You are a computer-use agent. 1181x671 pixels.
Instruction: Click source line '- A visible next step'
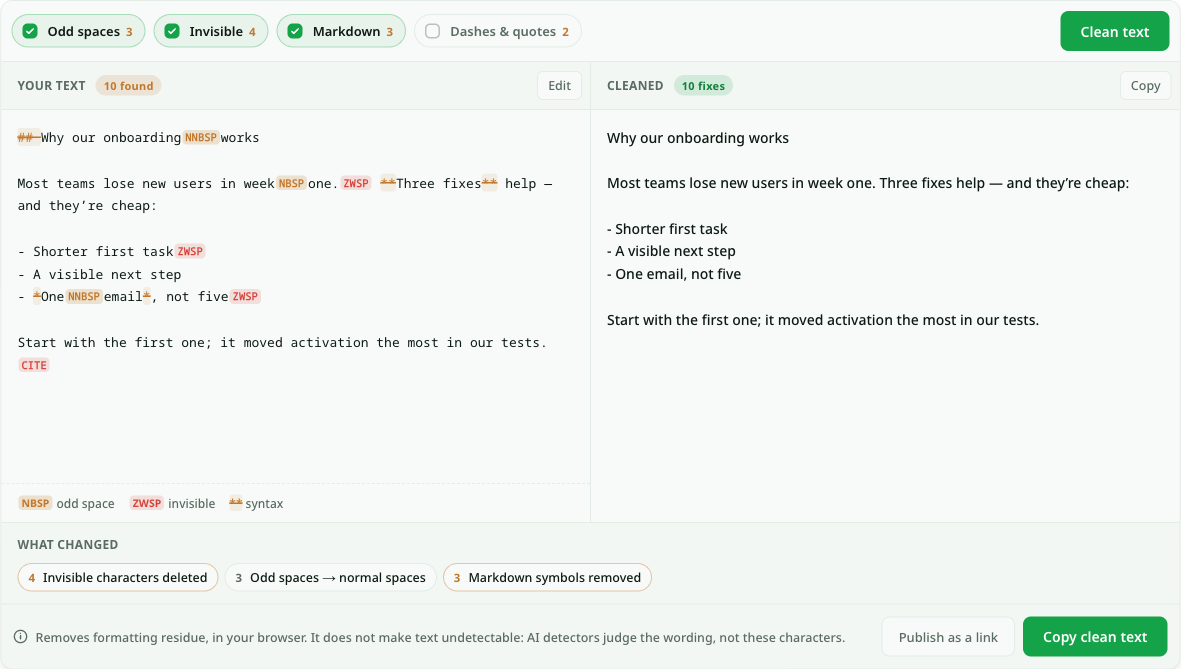coord(99,274)
